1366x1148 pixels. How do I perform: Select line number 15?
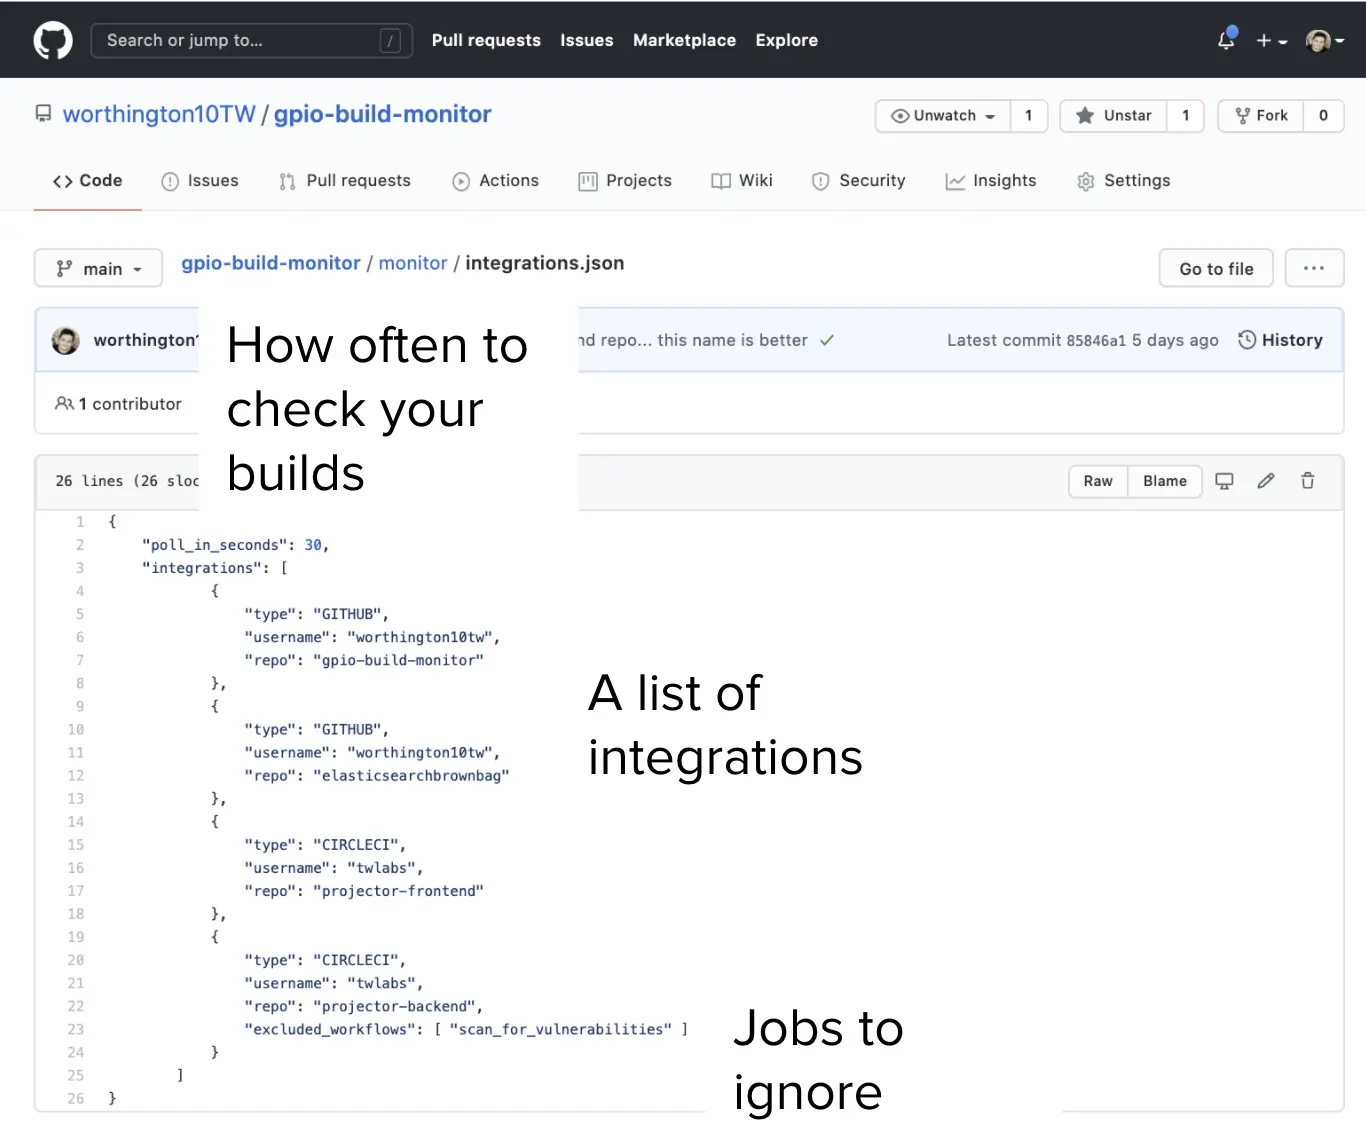point(76,845)
